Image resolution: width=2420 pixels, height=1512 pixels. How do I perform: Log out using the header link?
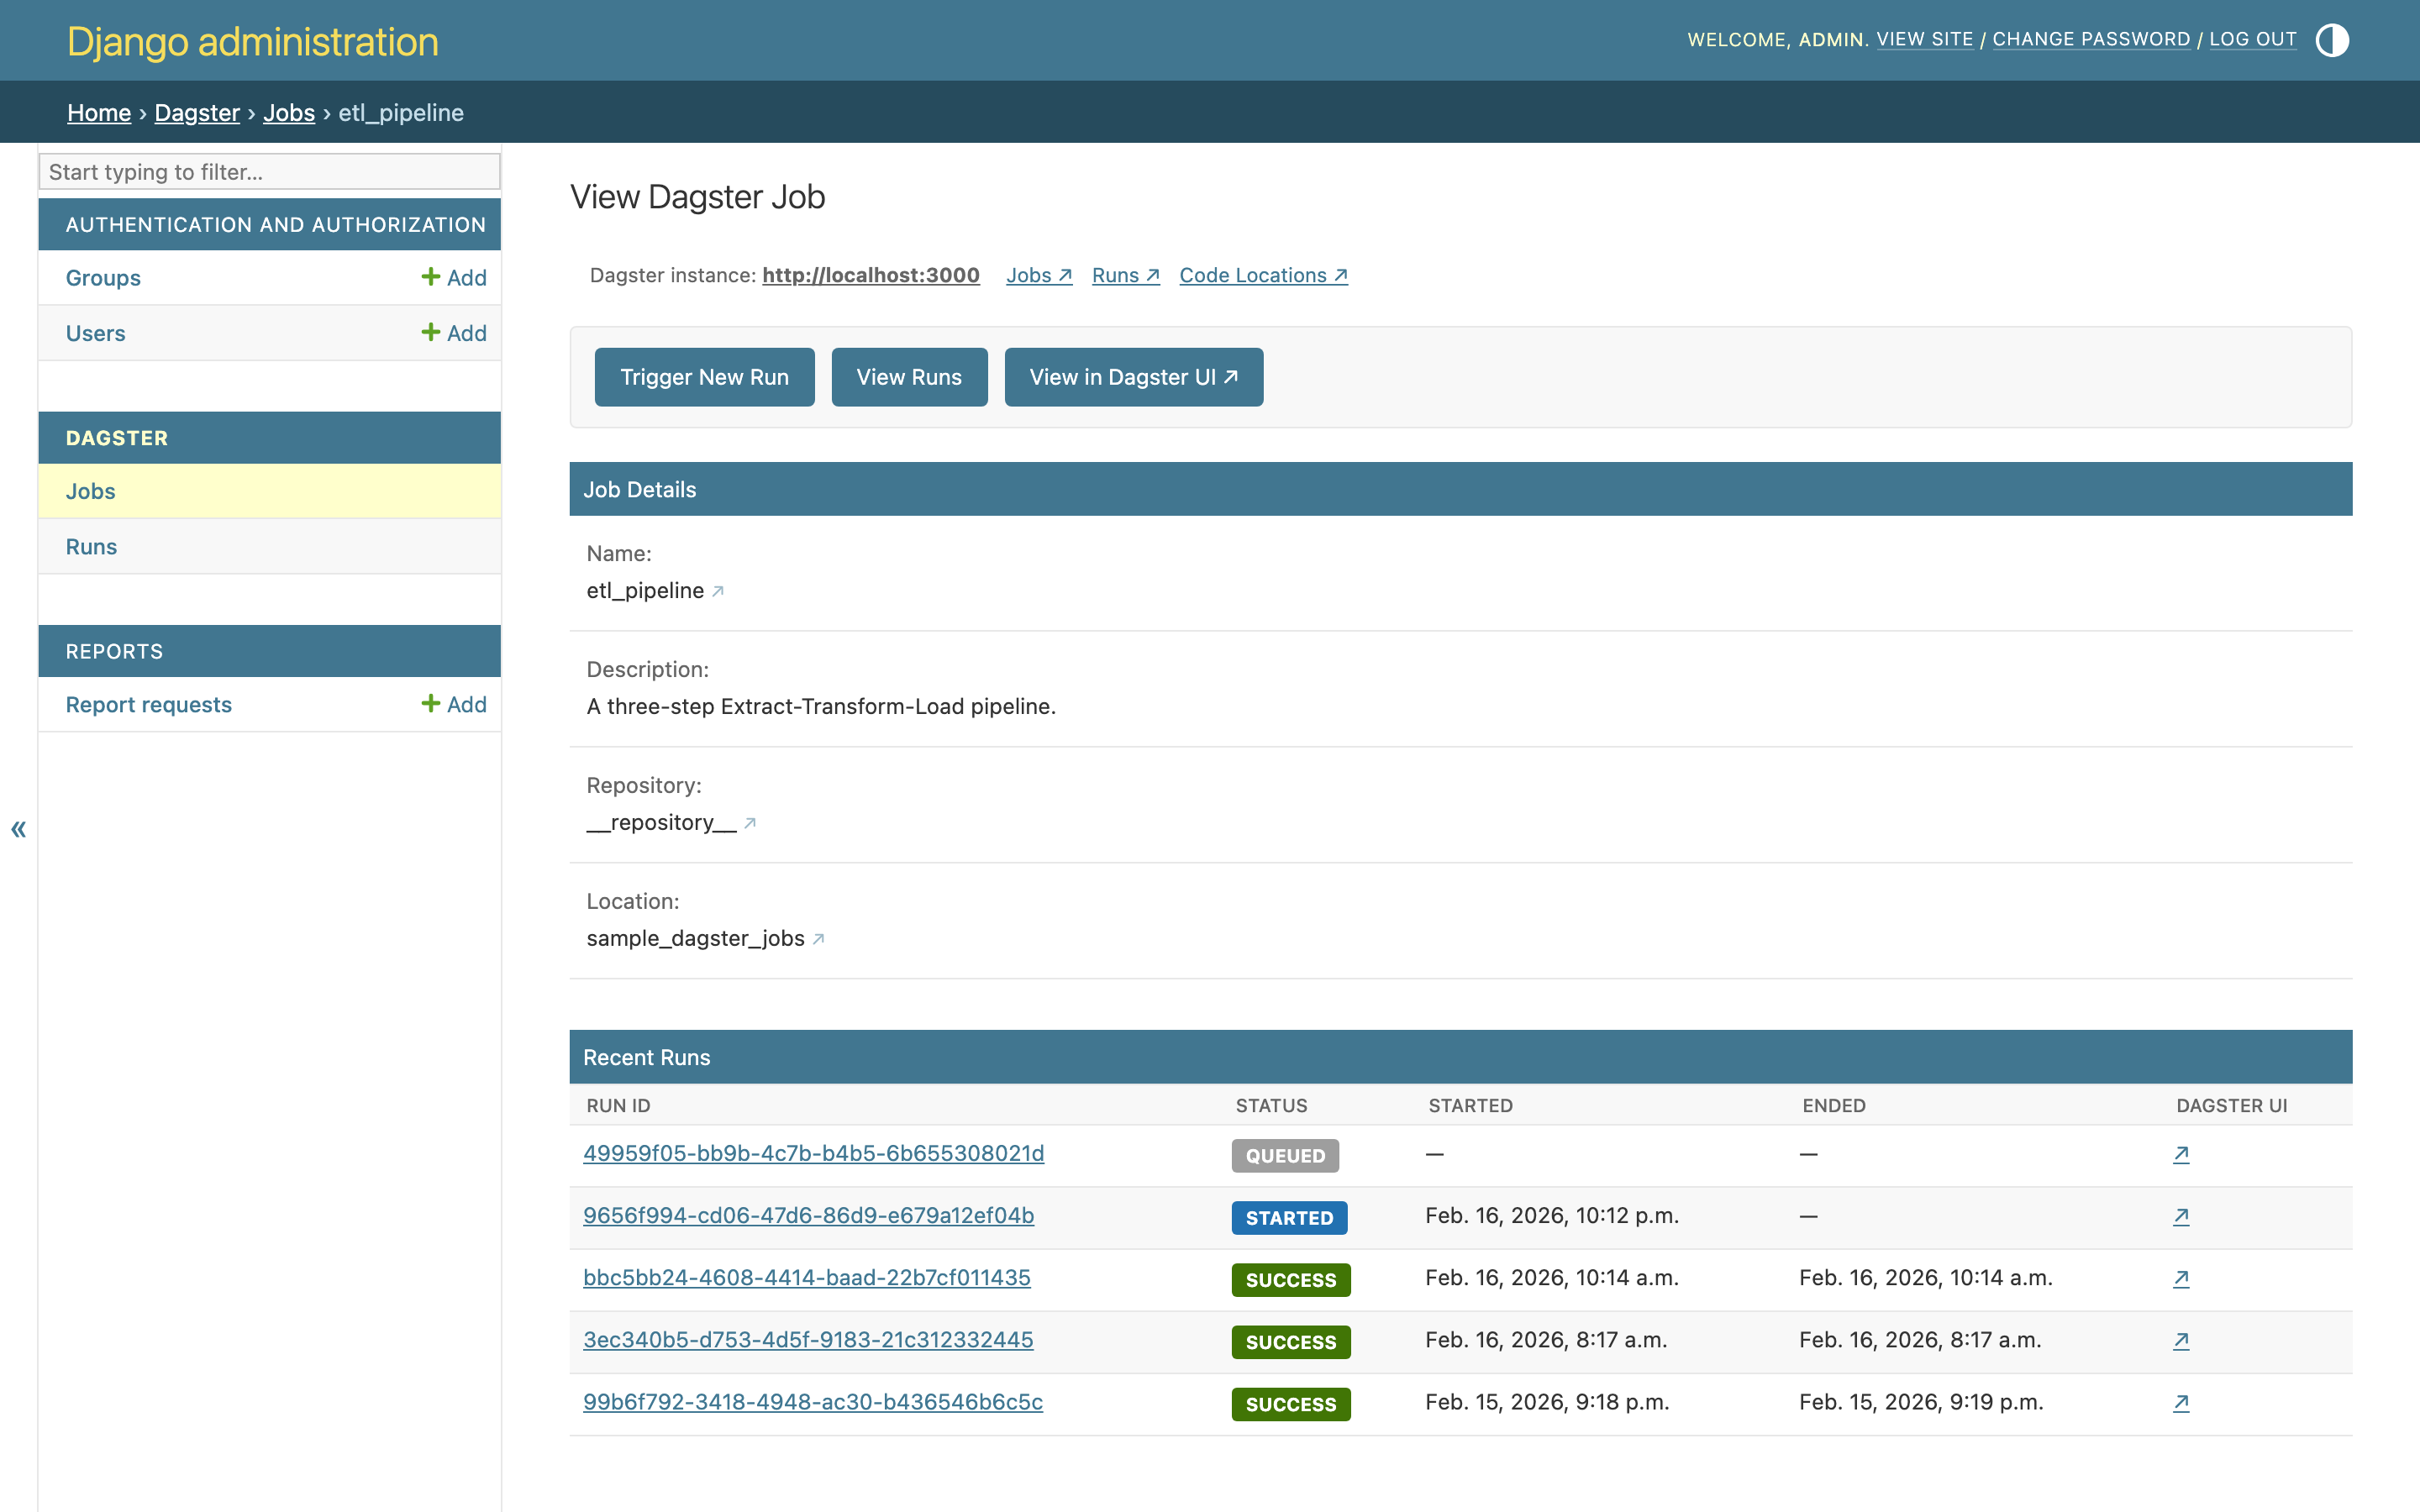click(2253, 39)
